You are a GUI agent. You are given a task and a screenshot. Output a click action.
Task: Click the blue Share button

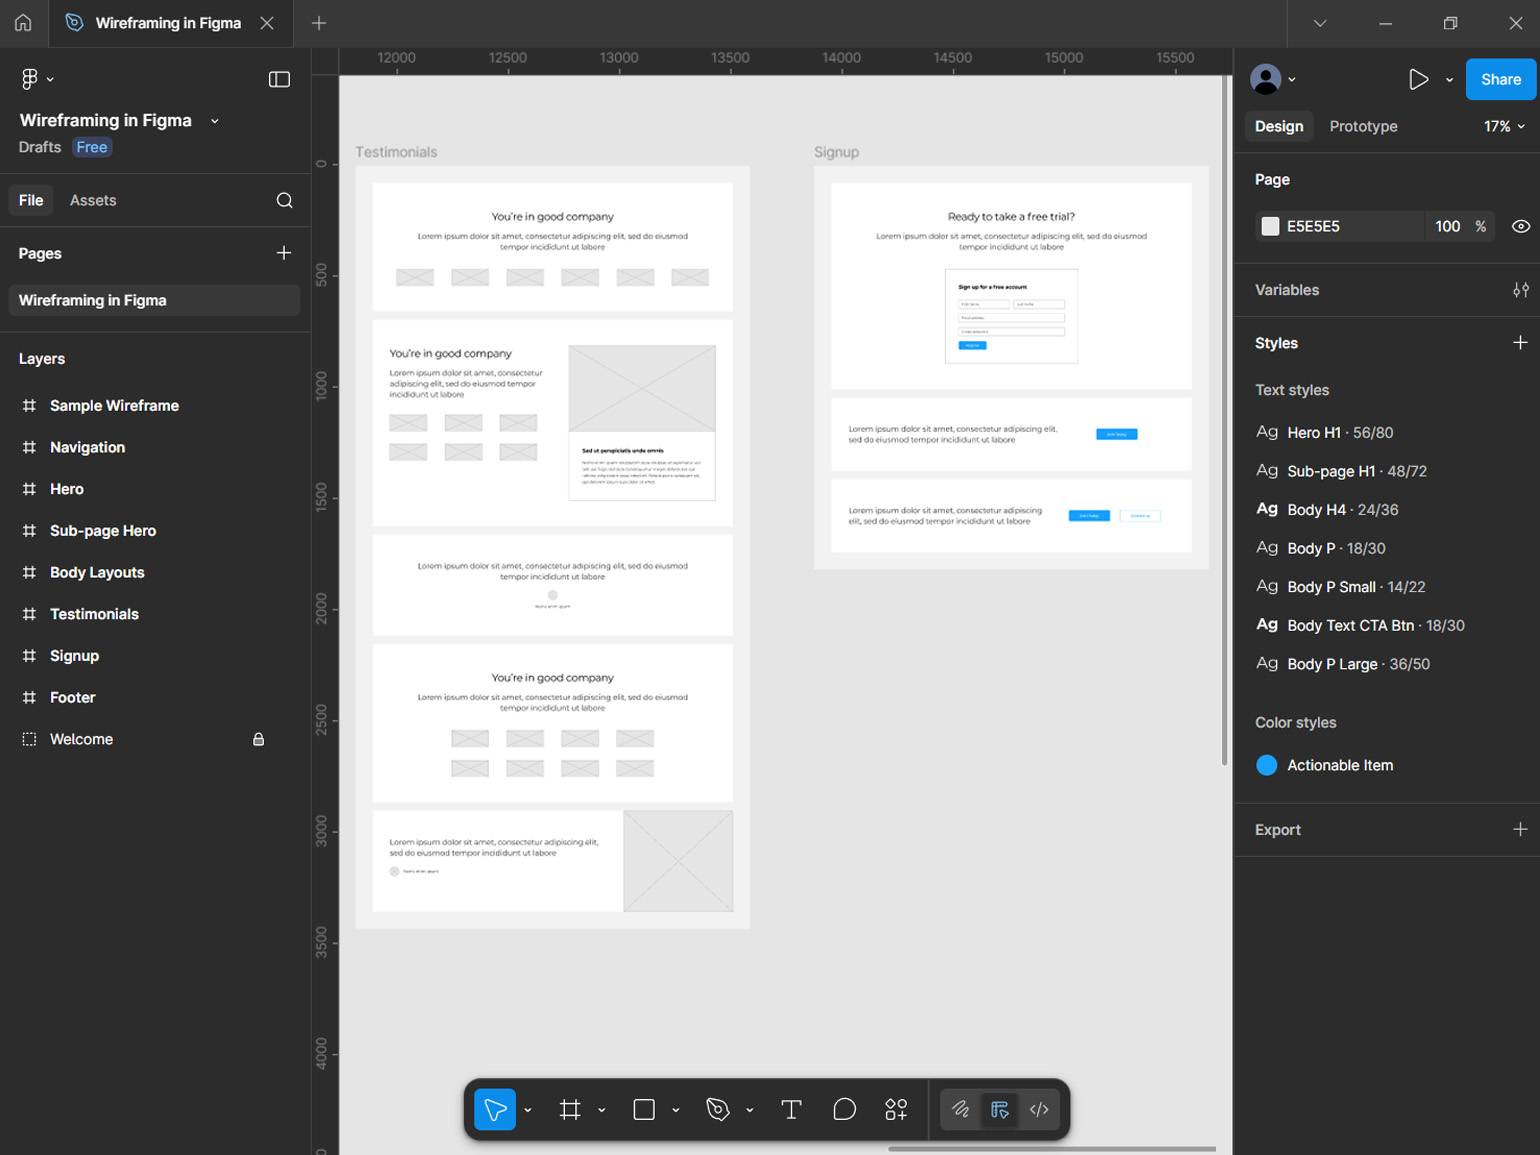[1500, 79]
